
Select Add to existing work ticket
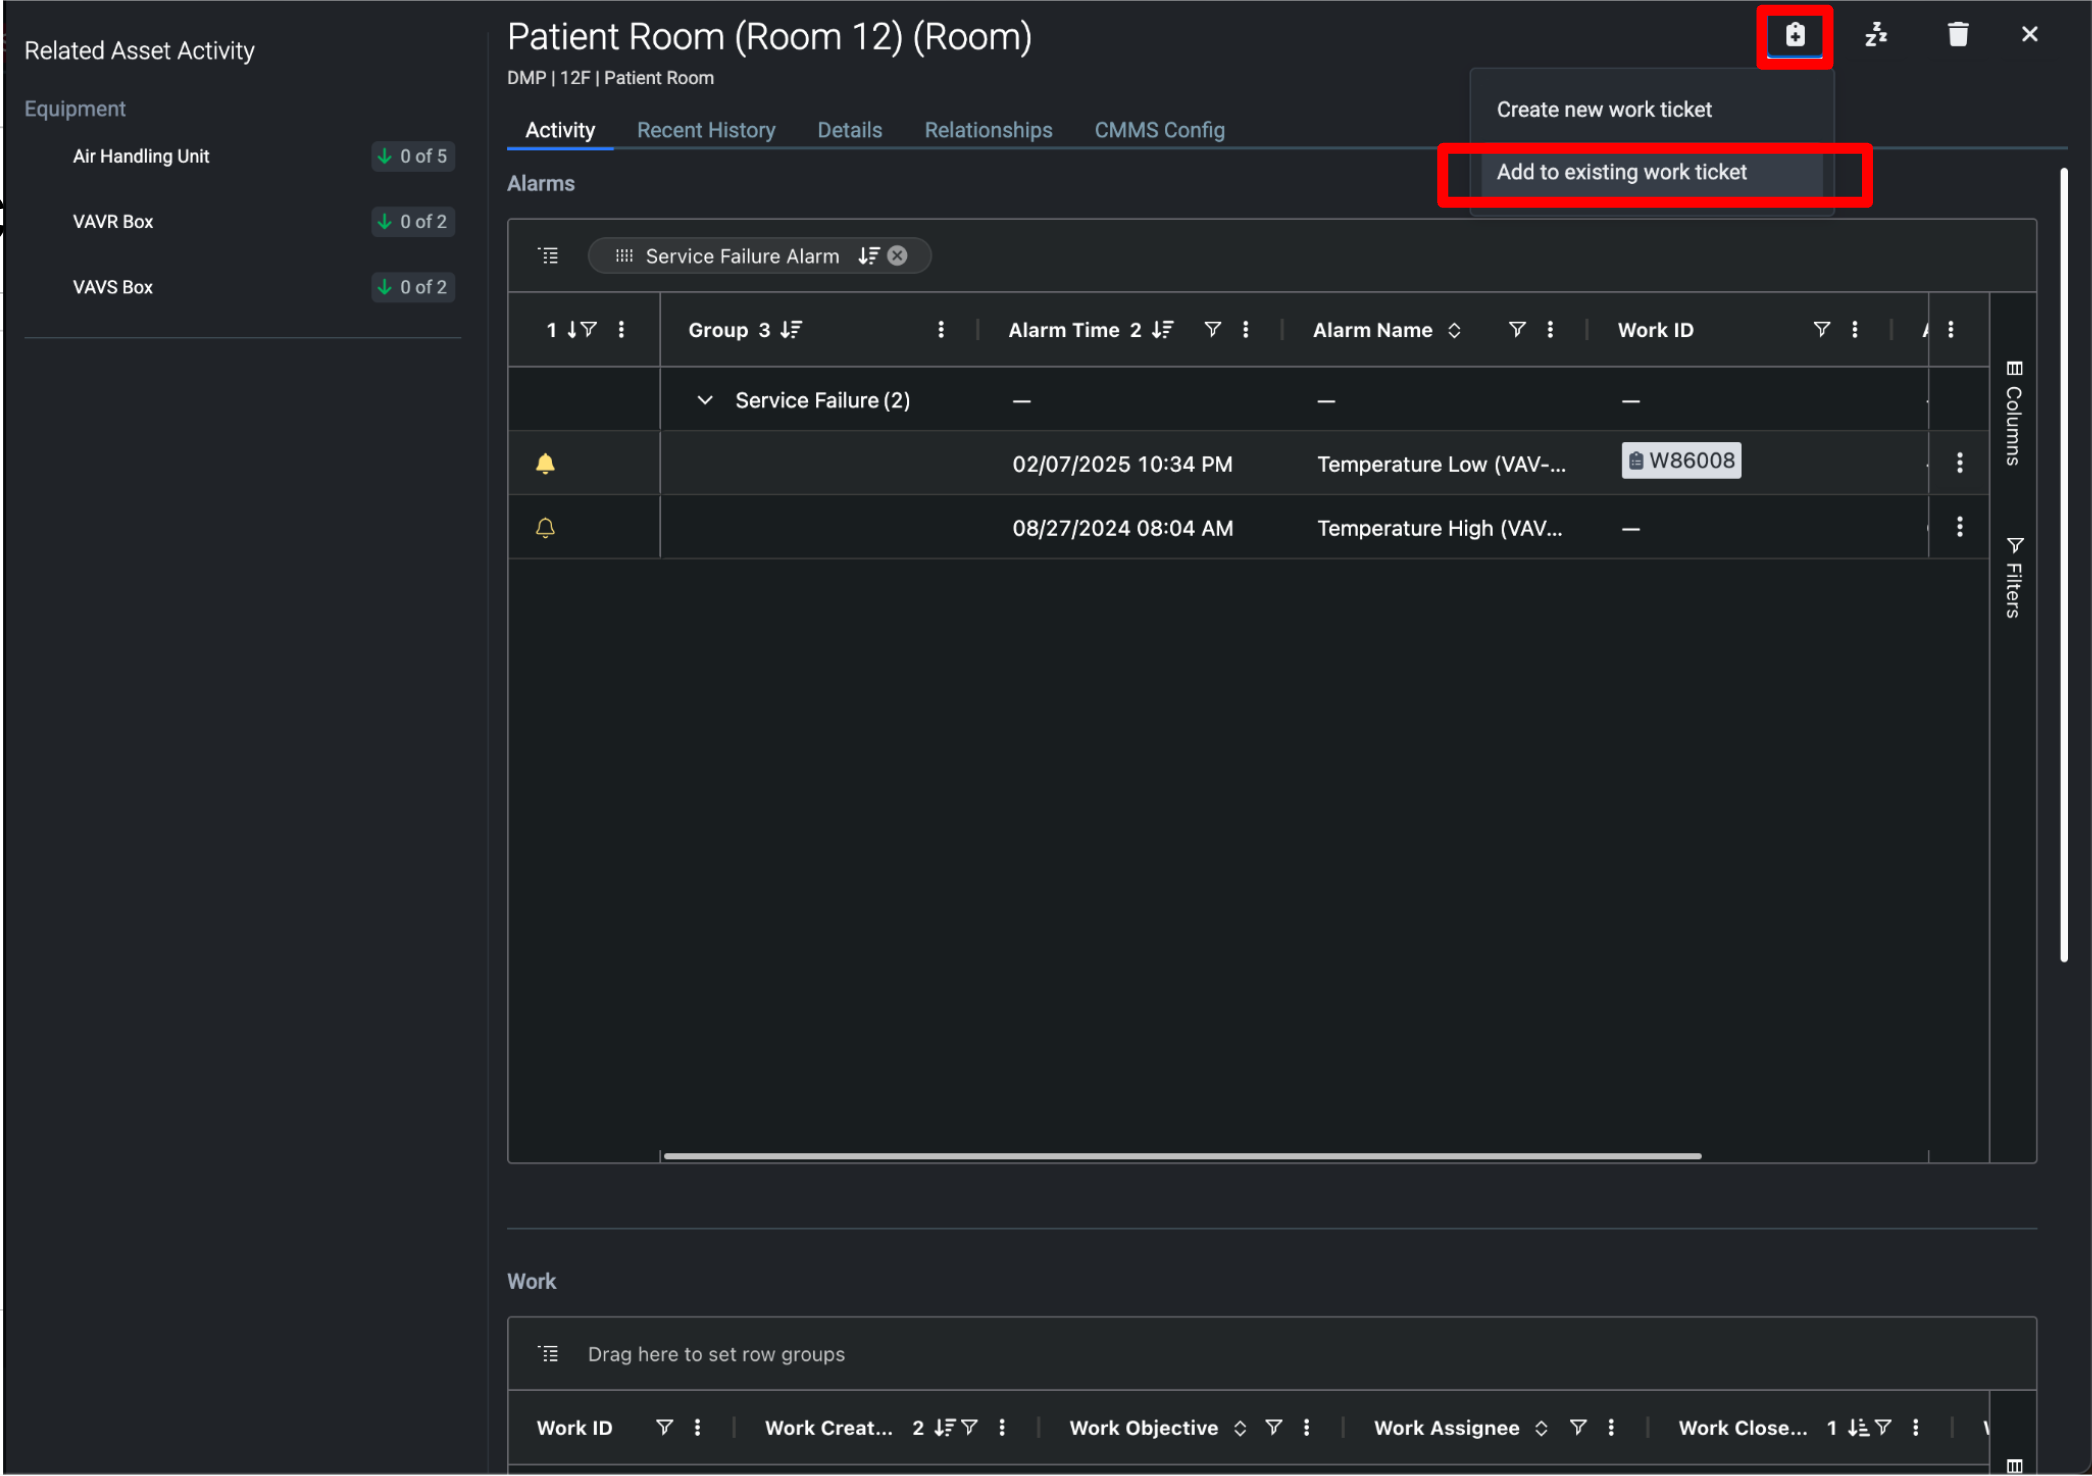[1621, 173]
